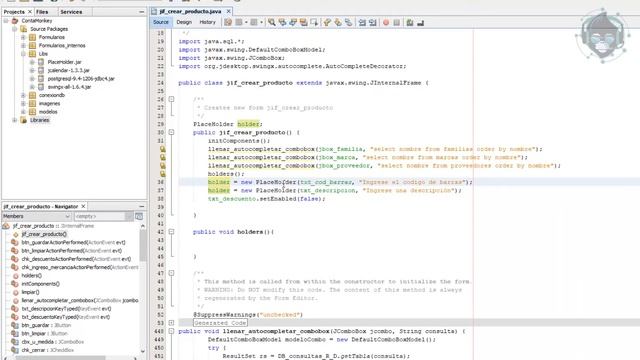Select the postgresql jdbc jar file
The image size is (640, 360).
point(81,78)
